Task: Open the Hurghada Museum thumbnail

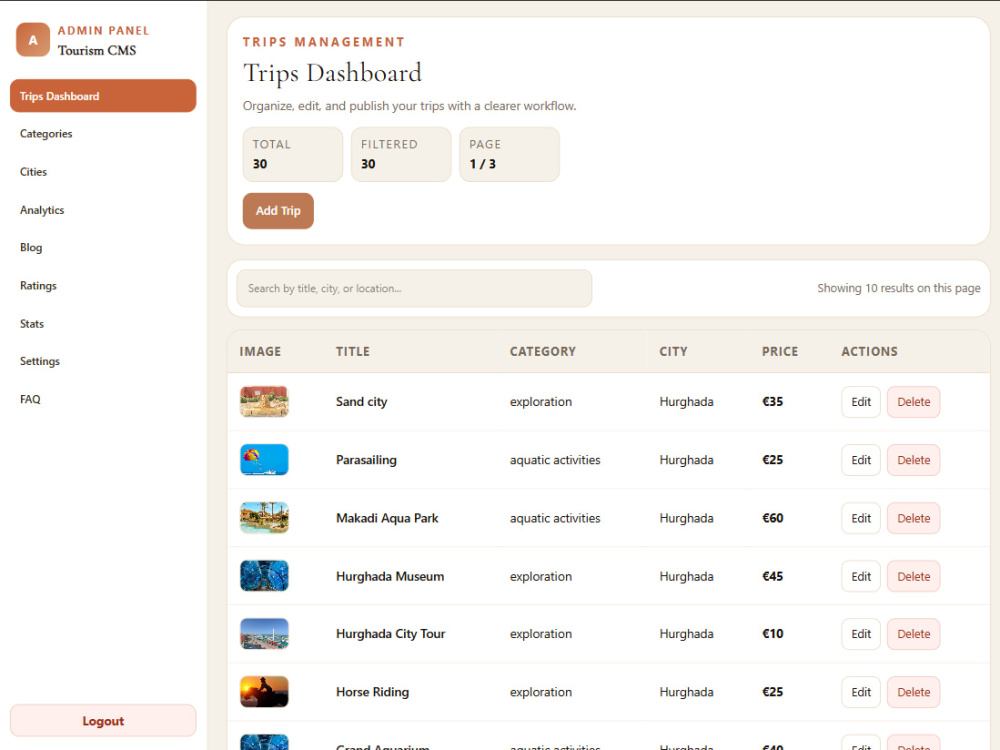Action: point(264,576)
